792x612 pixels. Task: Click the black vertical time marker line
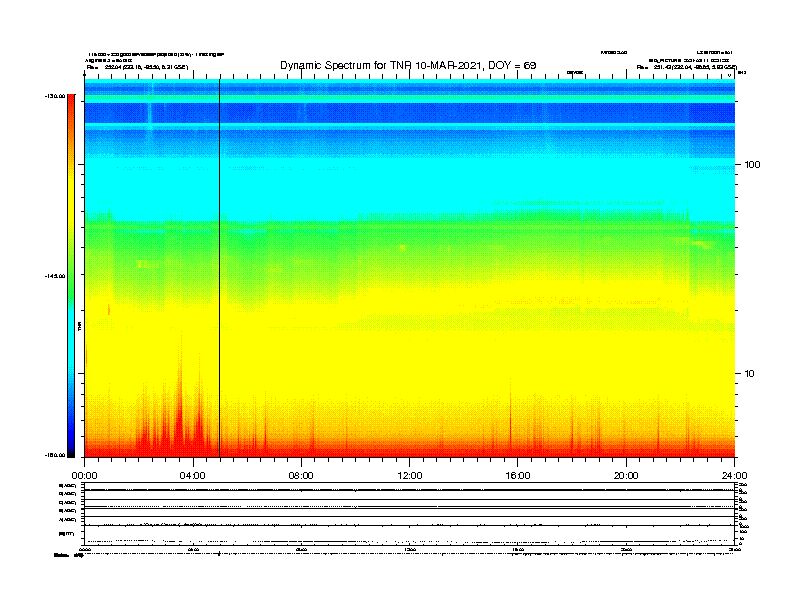[219, 268]
